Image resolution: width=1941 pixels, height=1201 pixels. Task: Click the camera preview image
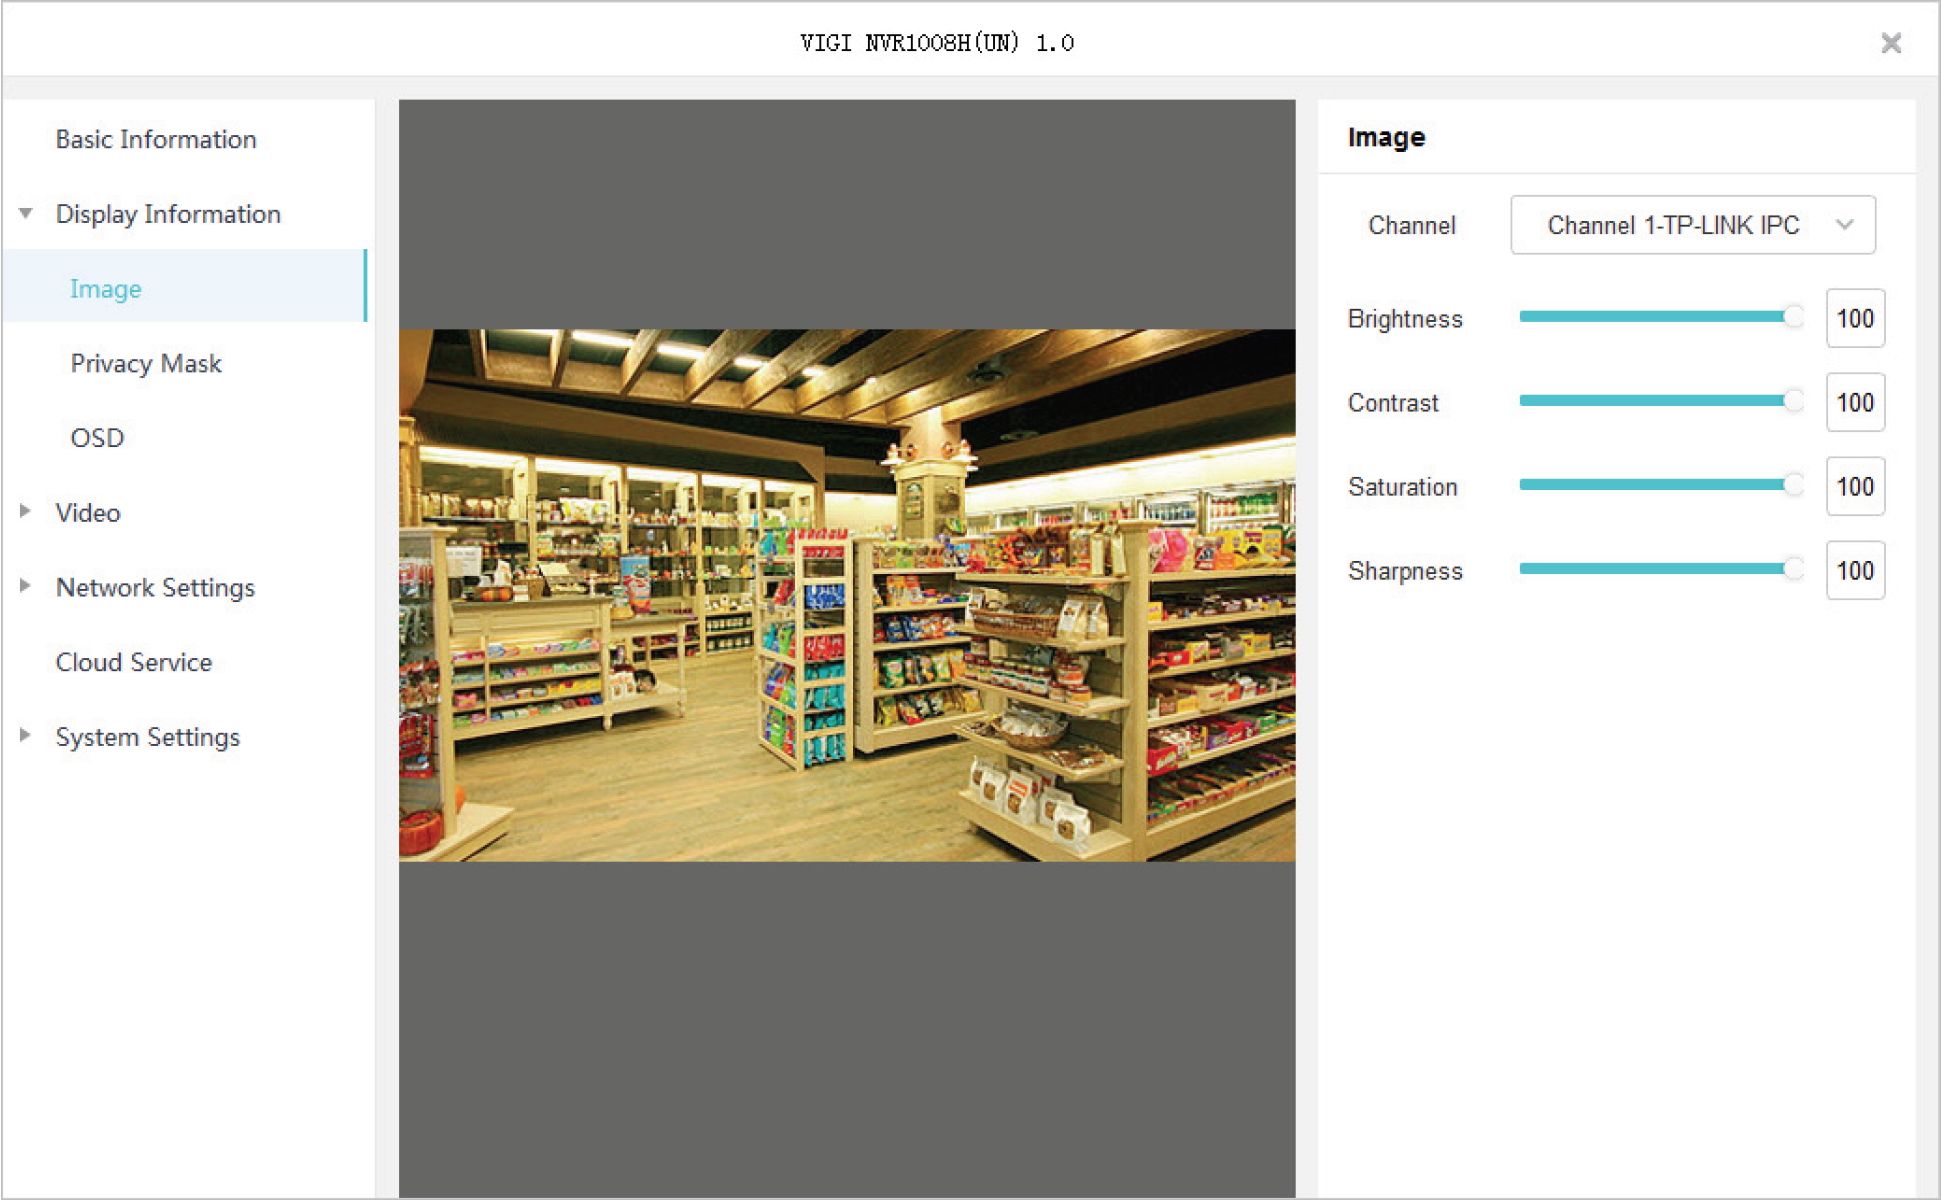pos(846,595)
